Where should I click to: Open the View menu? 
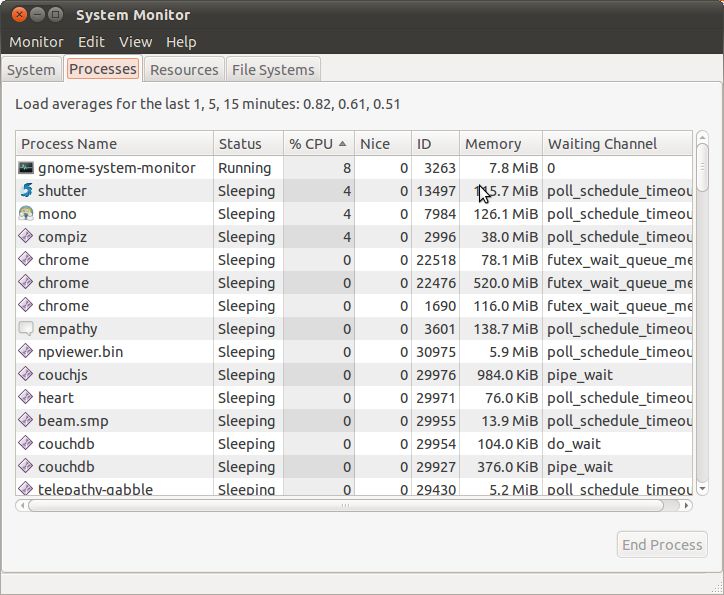pos(135,42)
